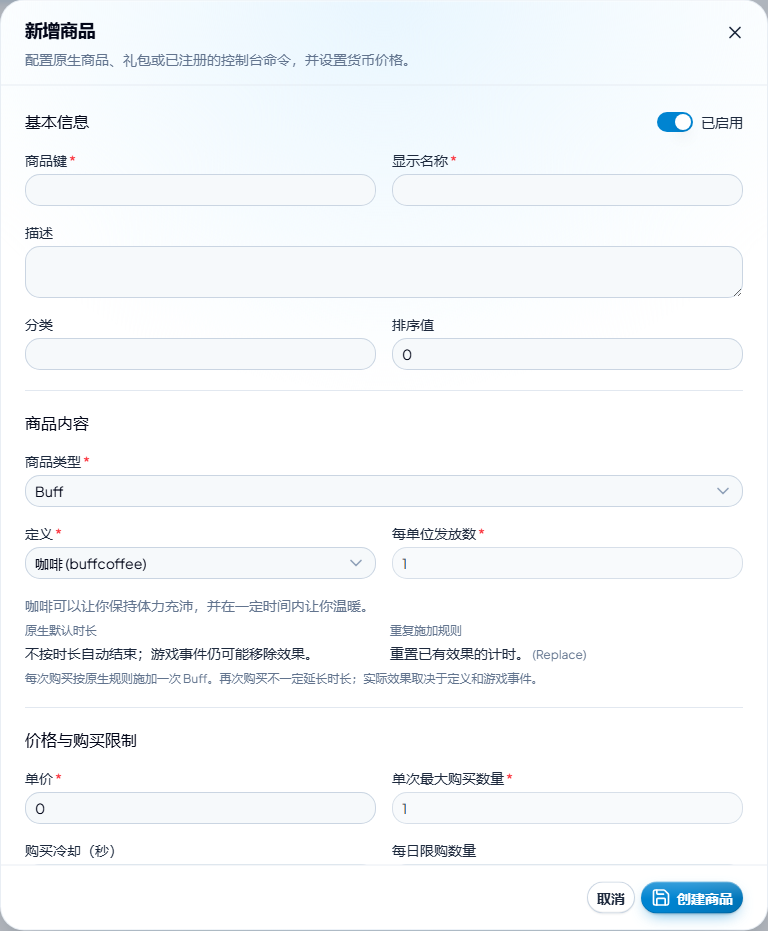Click the 重复施加规则 label
Screen dimensions: 768x931
426,631
